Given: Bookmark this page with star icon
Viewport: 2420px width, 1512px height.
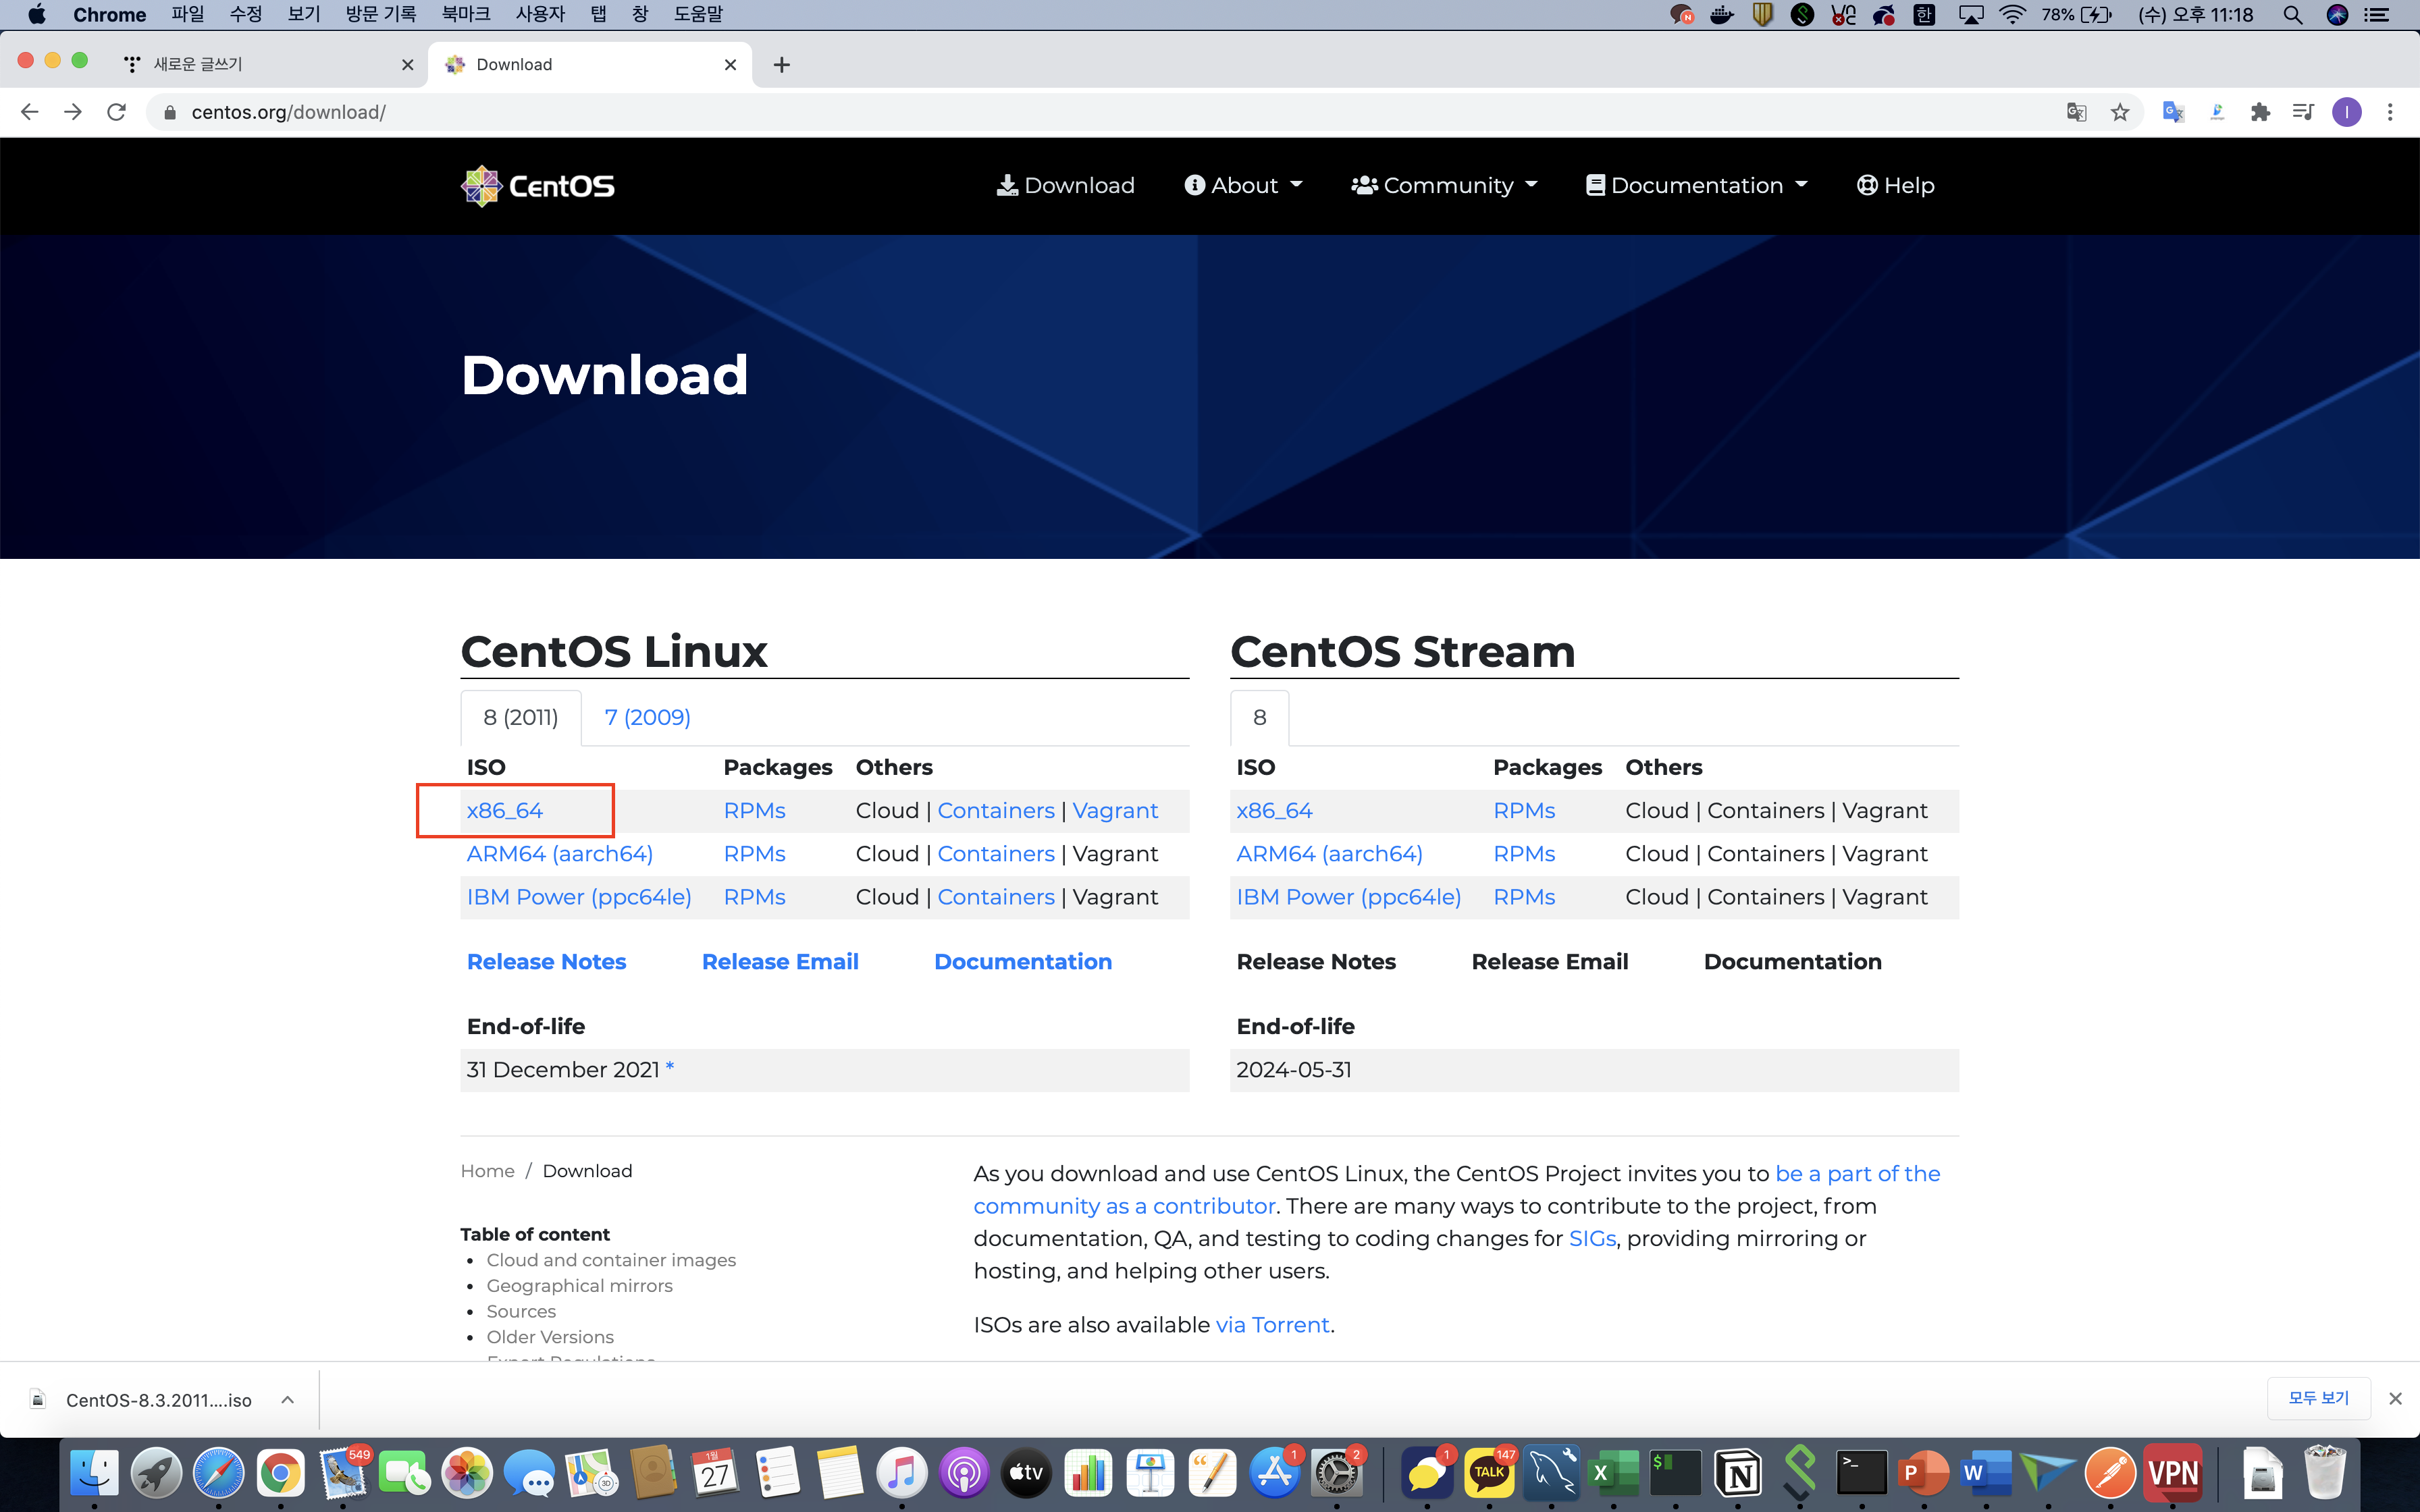Looking at the screenshot, I should tap(2119, 112).
